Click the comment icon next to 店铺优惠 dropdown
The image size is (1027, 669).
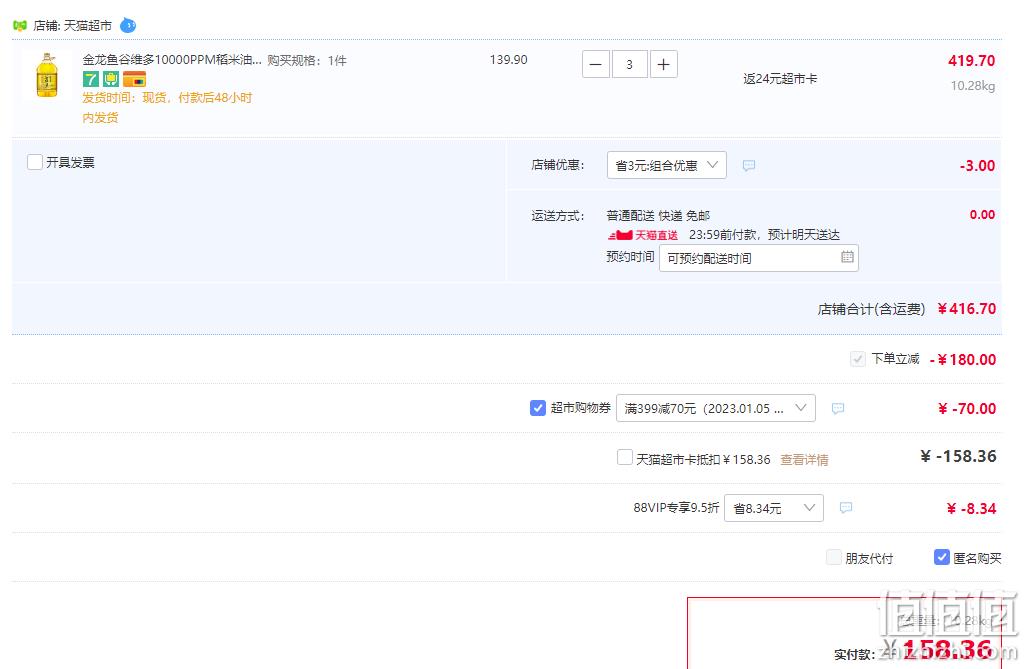[x=749, y=165]
